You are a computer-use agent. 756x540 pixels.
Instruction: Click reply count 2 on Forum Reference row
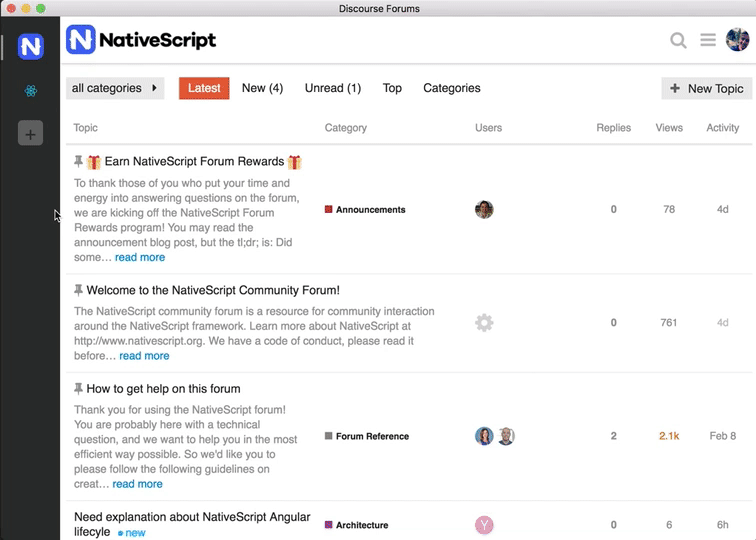click(613, 436)
